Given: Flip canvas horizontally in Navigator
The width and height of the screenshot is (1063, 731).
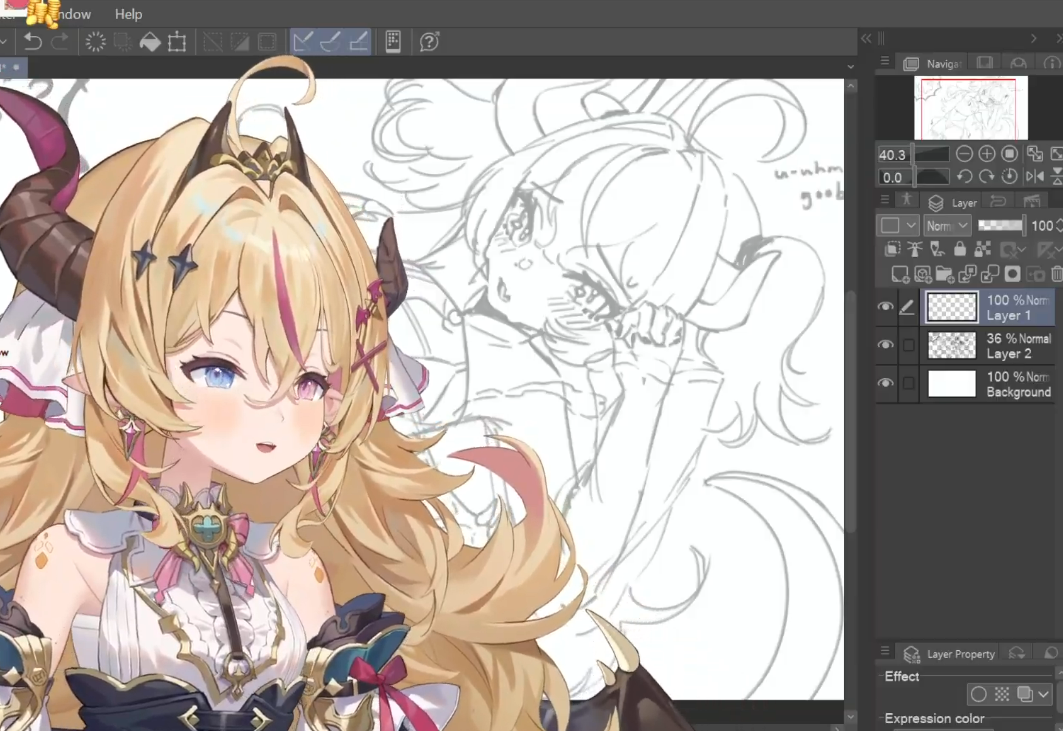Looking at the screenshot, I should pyautogui.click(x=1035, y=177).
